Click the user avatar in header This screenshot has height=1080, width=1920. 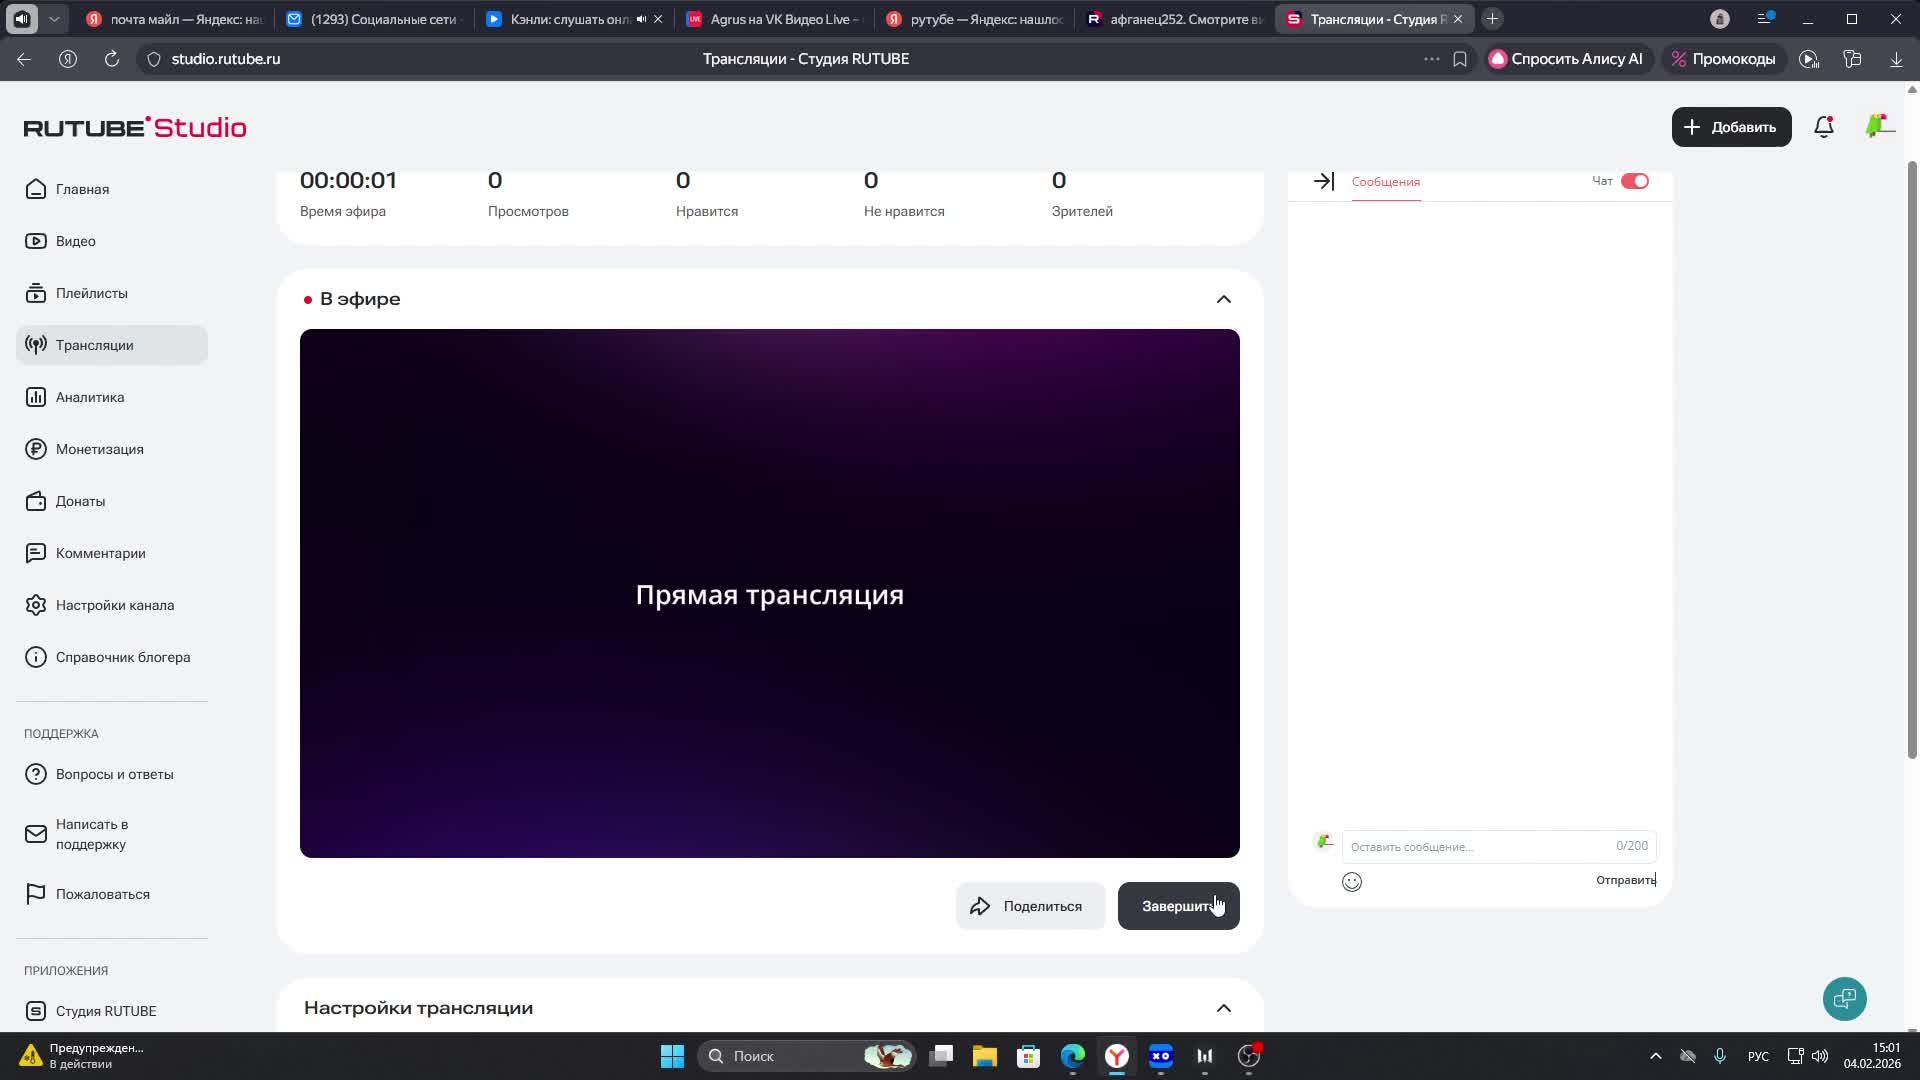pyautogui.click(x=1878, y=126)
